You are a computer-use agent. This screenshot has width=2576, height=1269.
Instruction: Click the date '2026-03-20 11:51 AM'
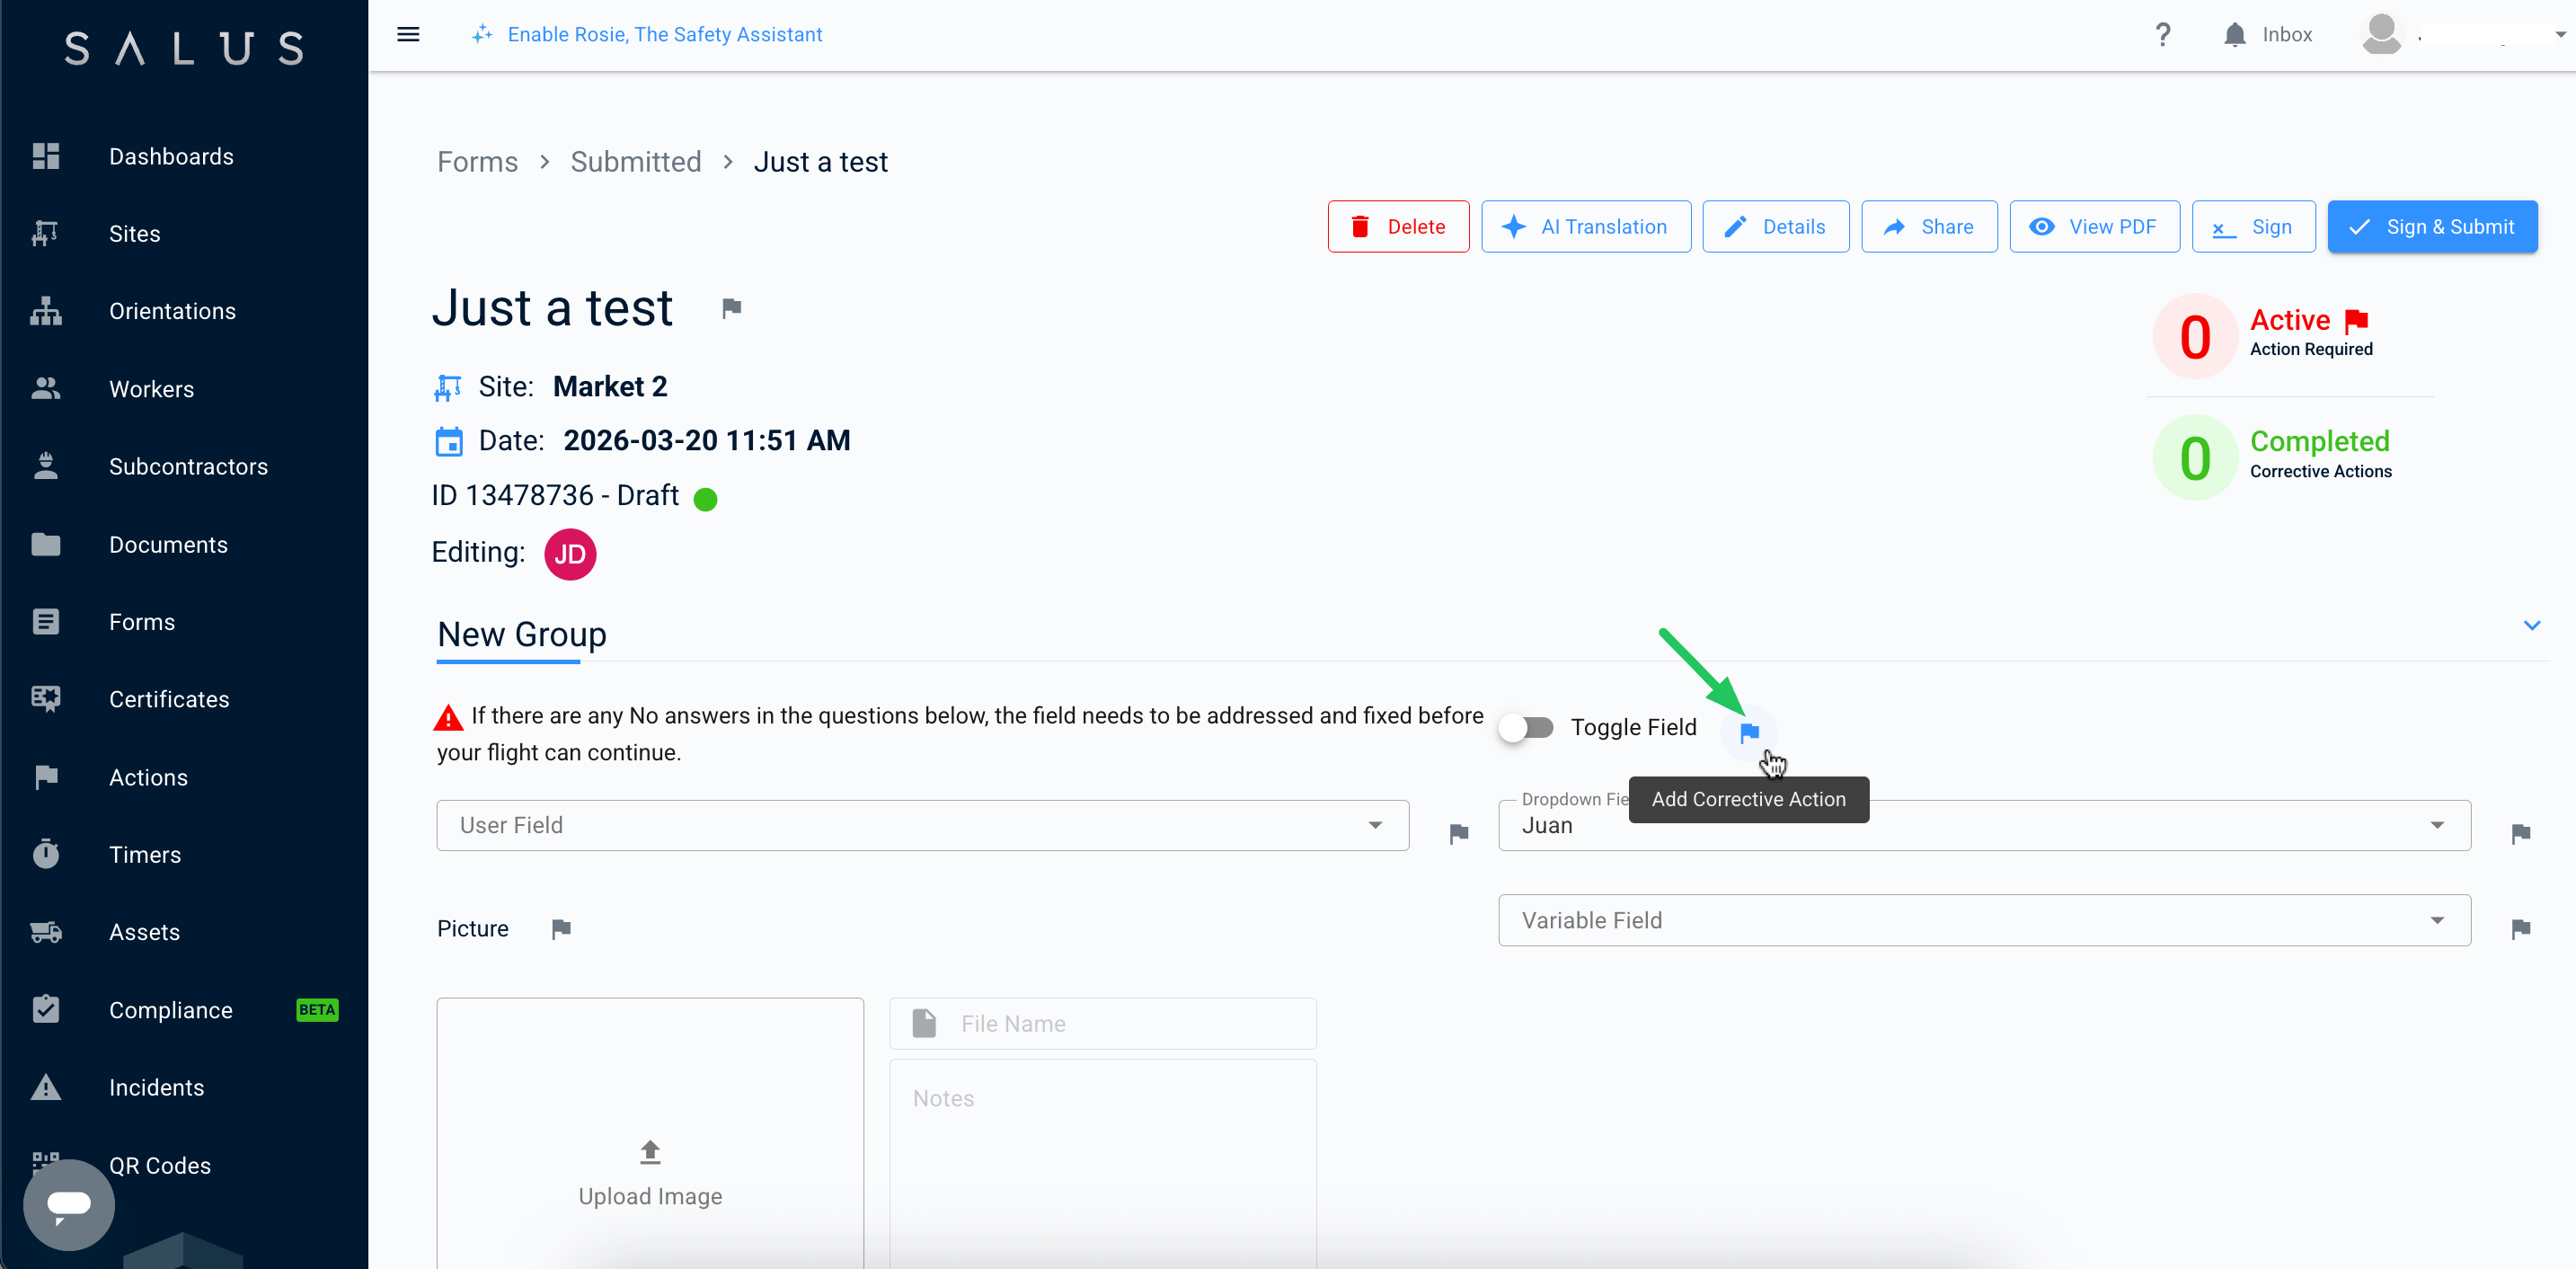tap(706, 441)
